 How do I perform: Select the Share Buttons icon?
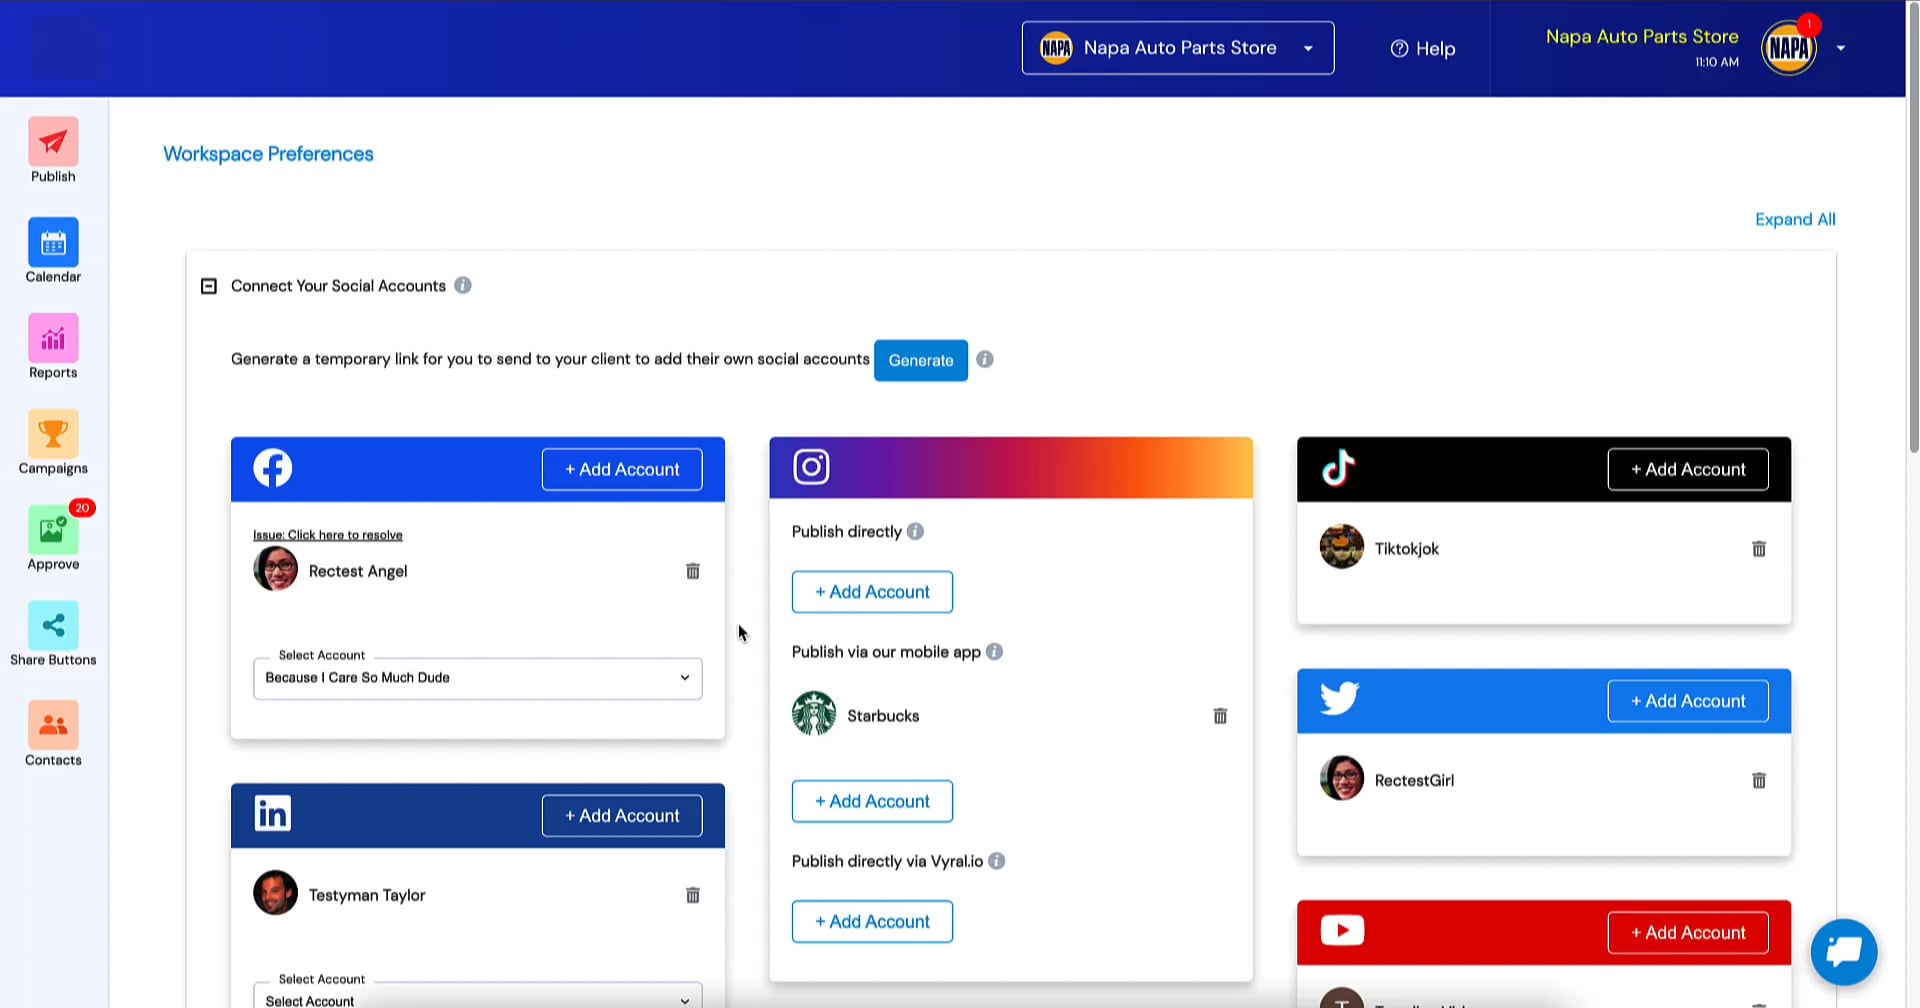53,625
